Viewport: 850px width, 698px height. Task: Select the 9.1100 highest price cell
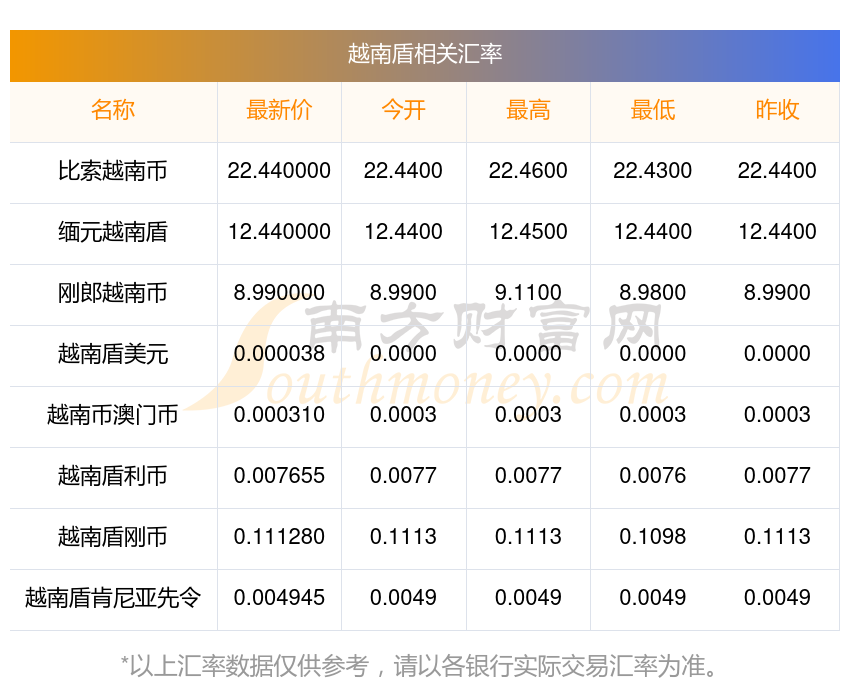[528, 293]
